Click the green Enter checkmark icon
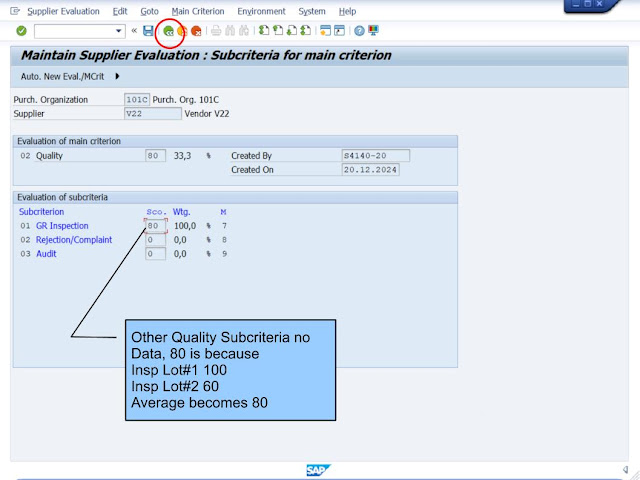The image size is (640, 480). point(21,31)
